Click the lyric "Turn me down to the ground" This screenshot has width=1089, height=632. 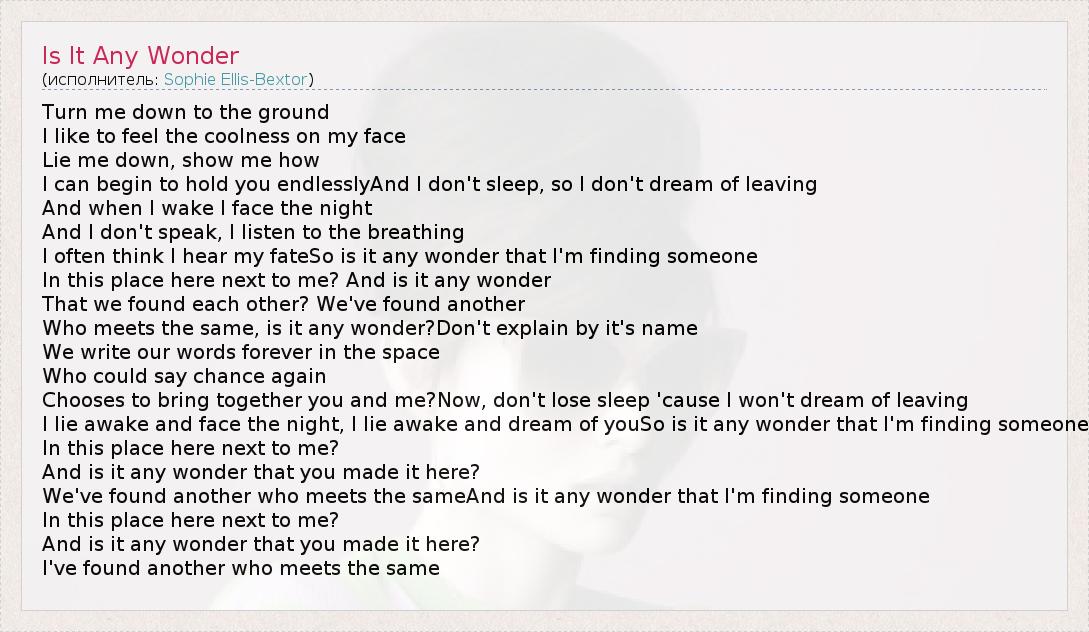pyautogui.click(x=186, y=112)
